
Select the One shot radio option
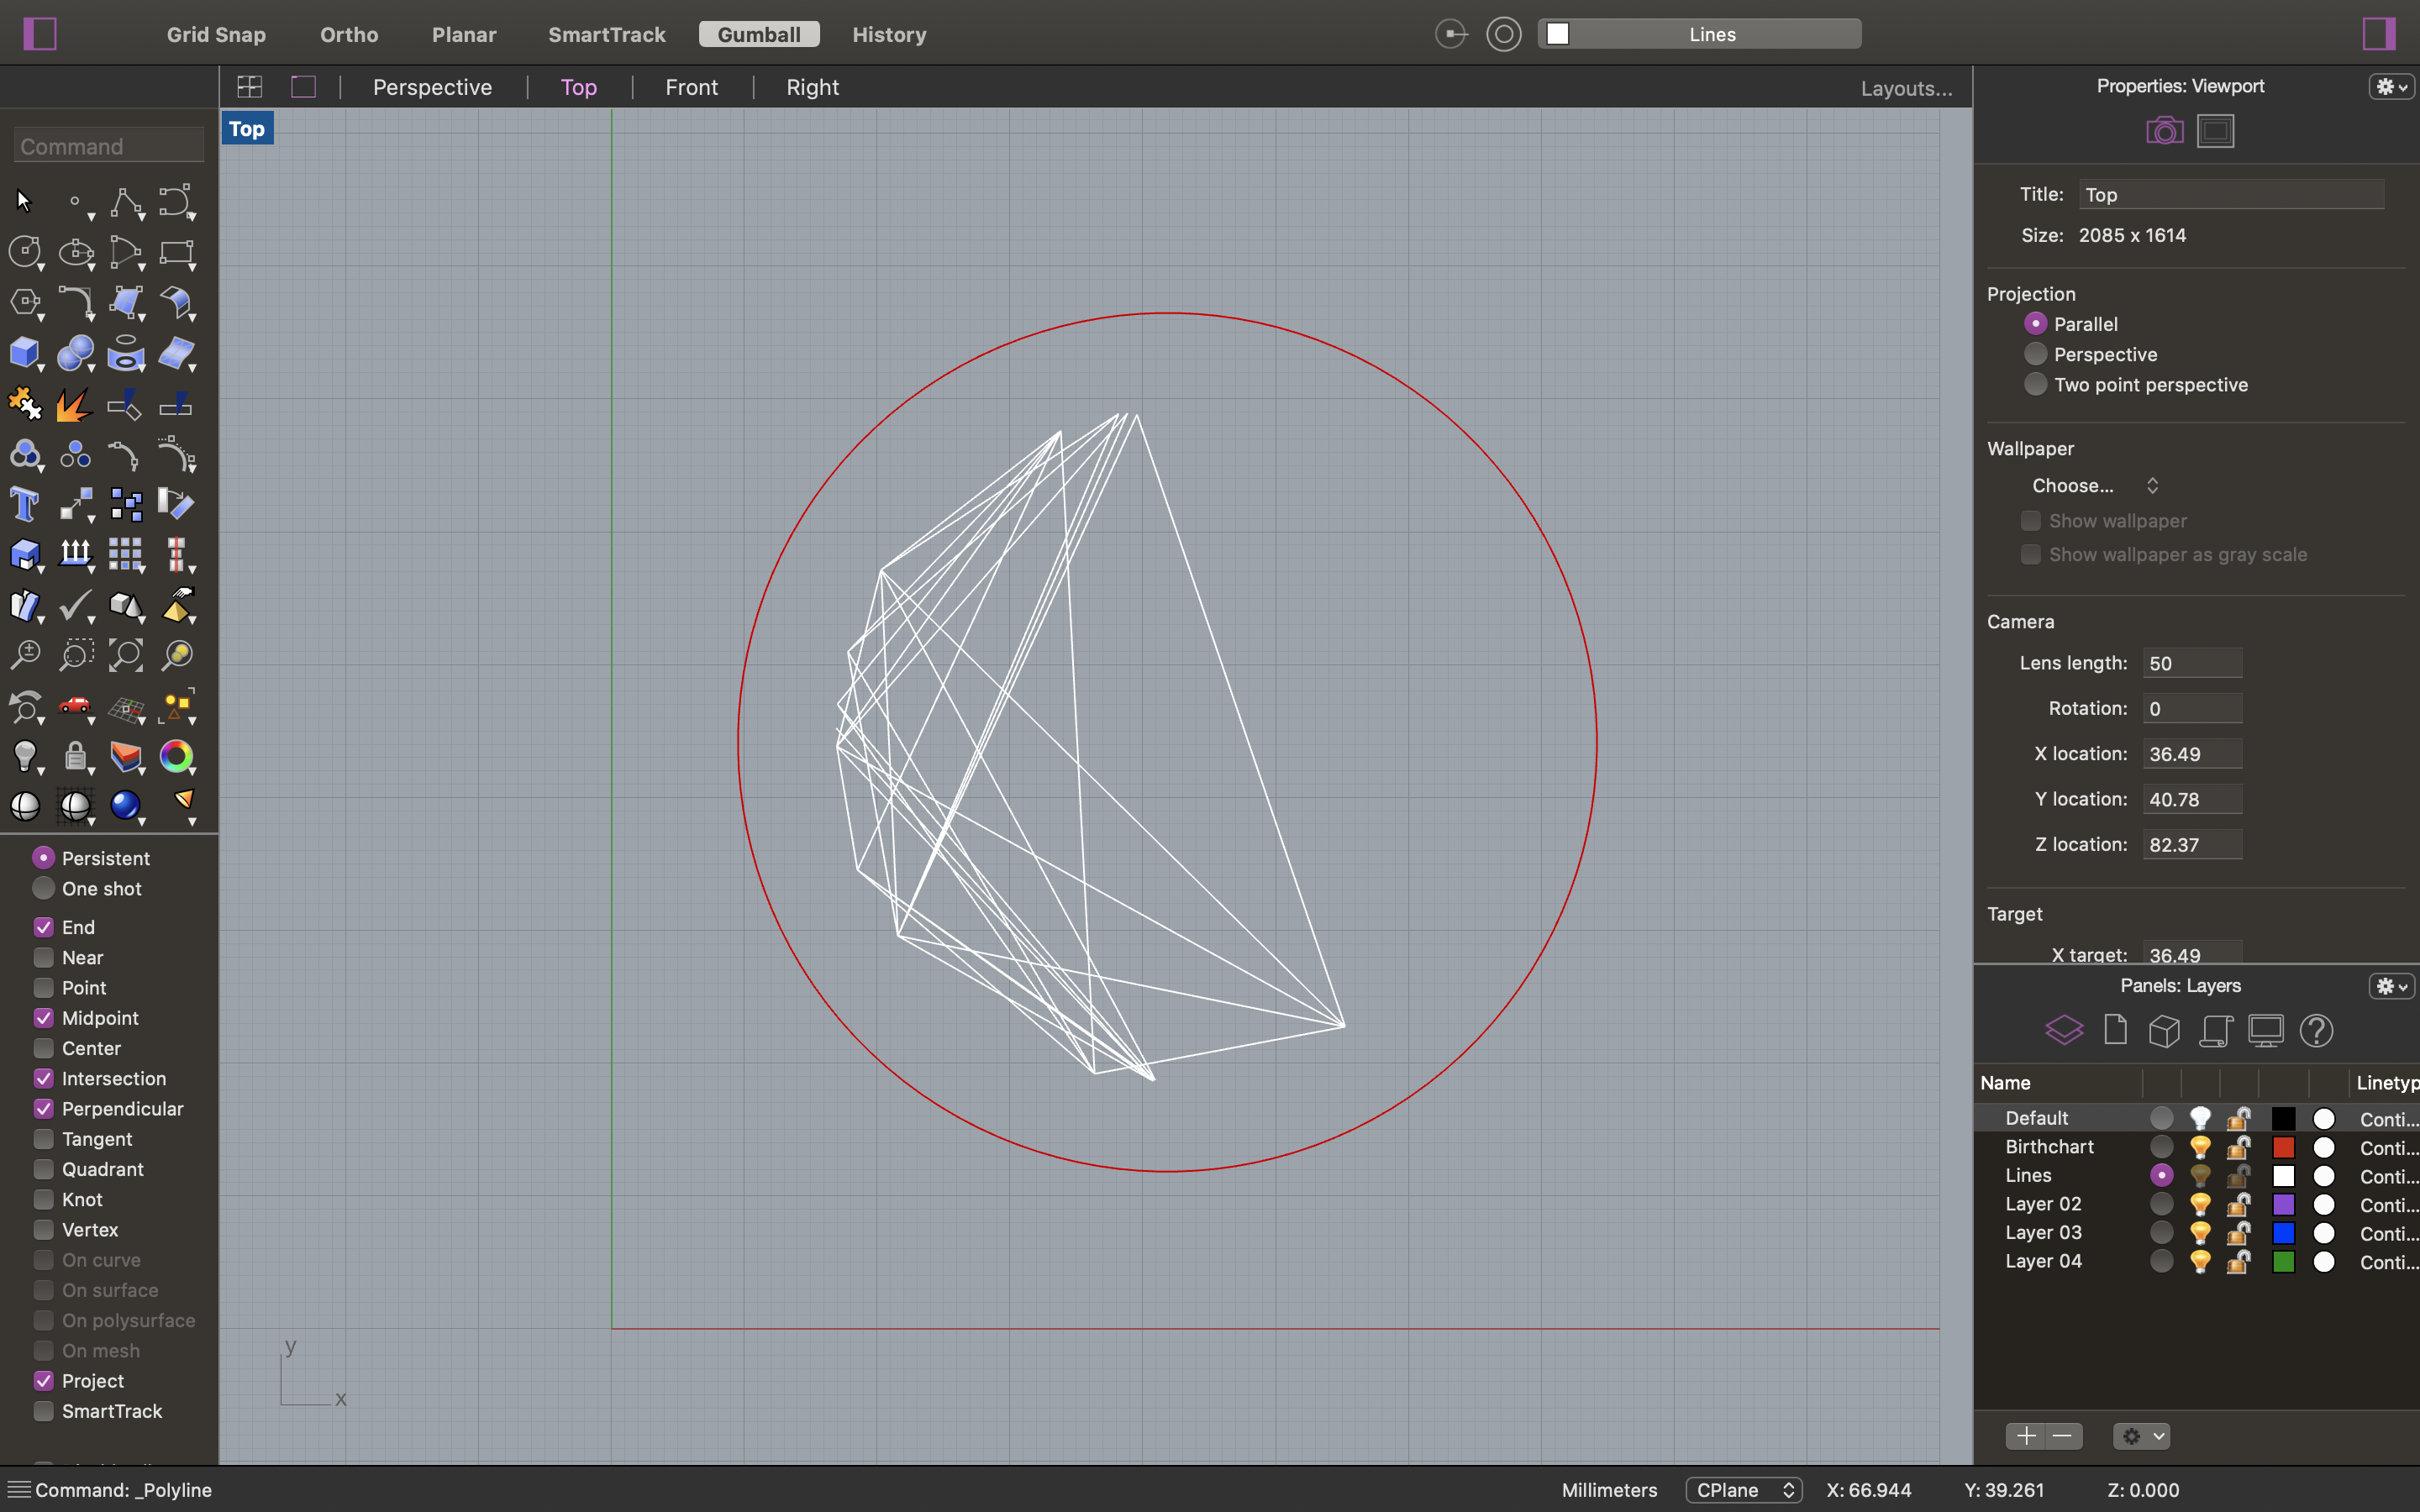[43, 888]
